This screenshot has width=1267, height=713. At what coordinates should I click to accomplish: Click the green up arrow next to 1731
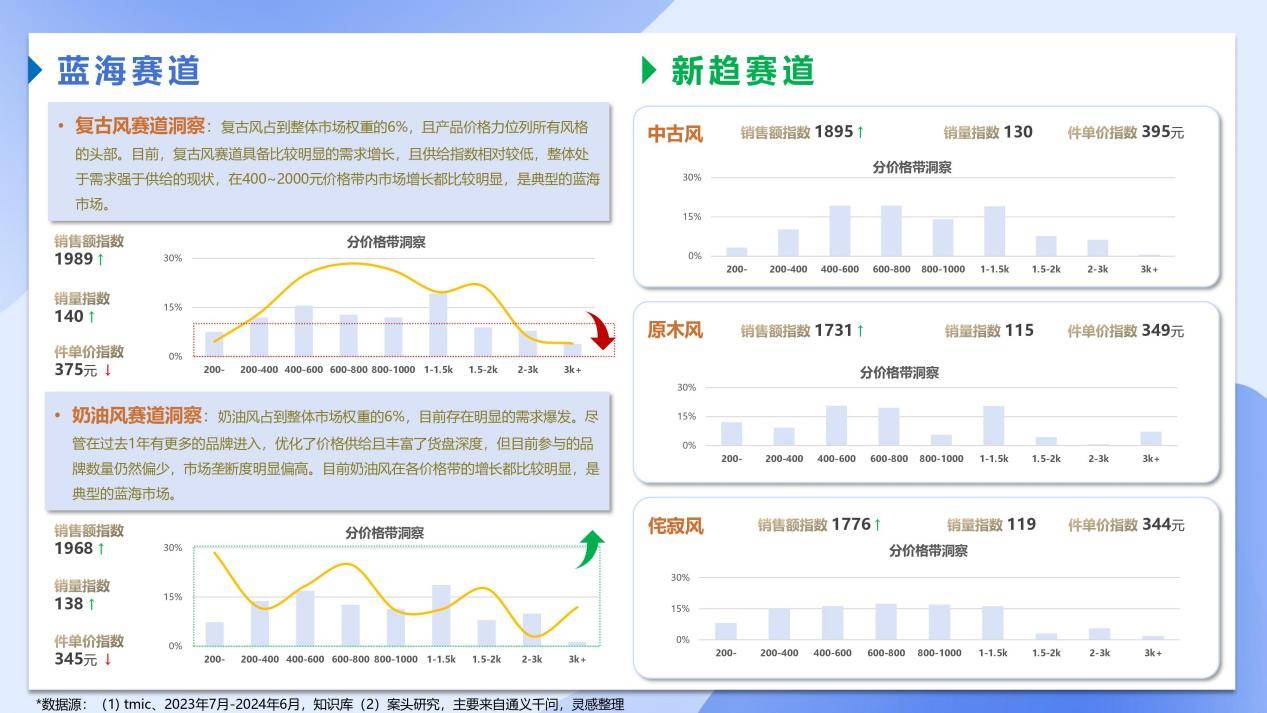(x=860, y=330)
